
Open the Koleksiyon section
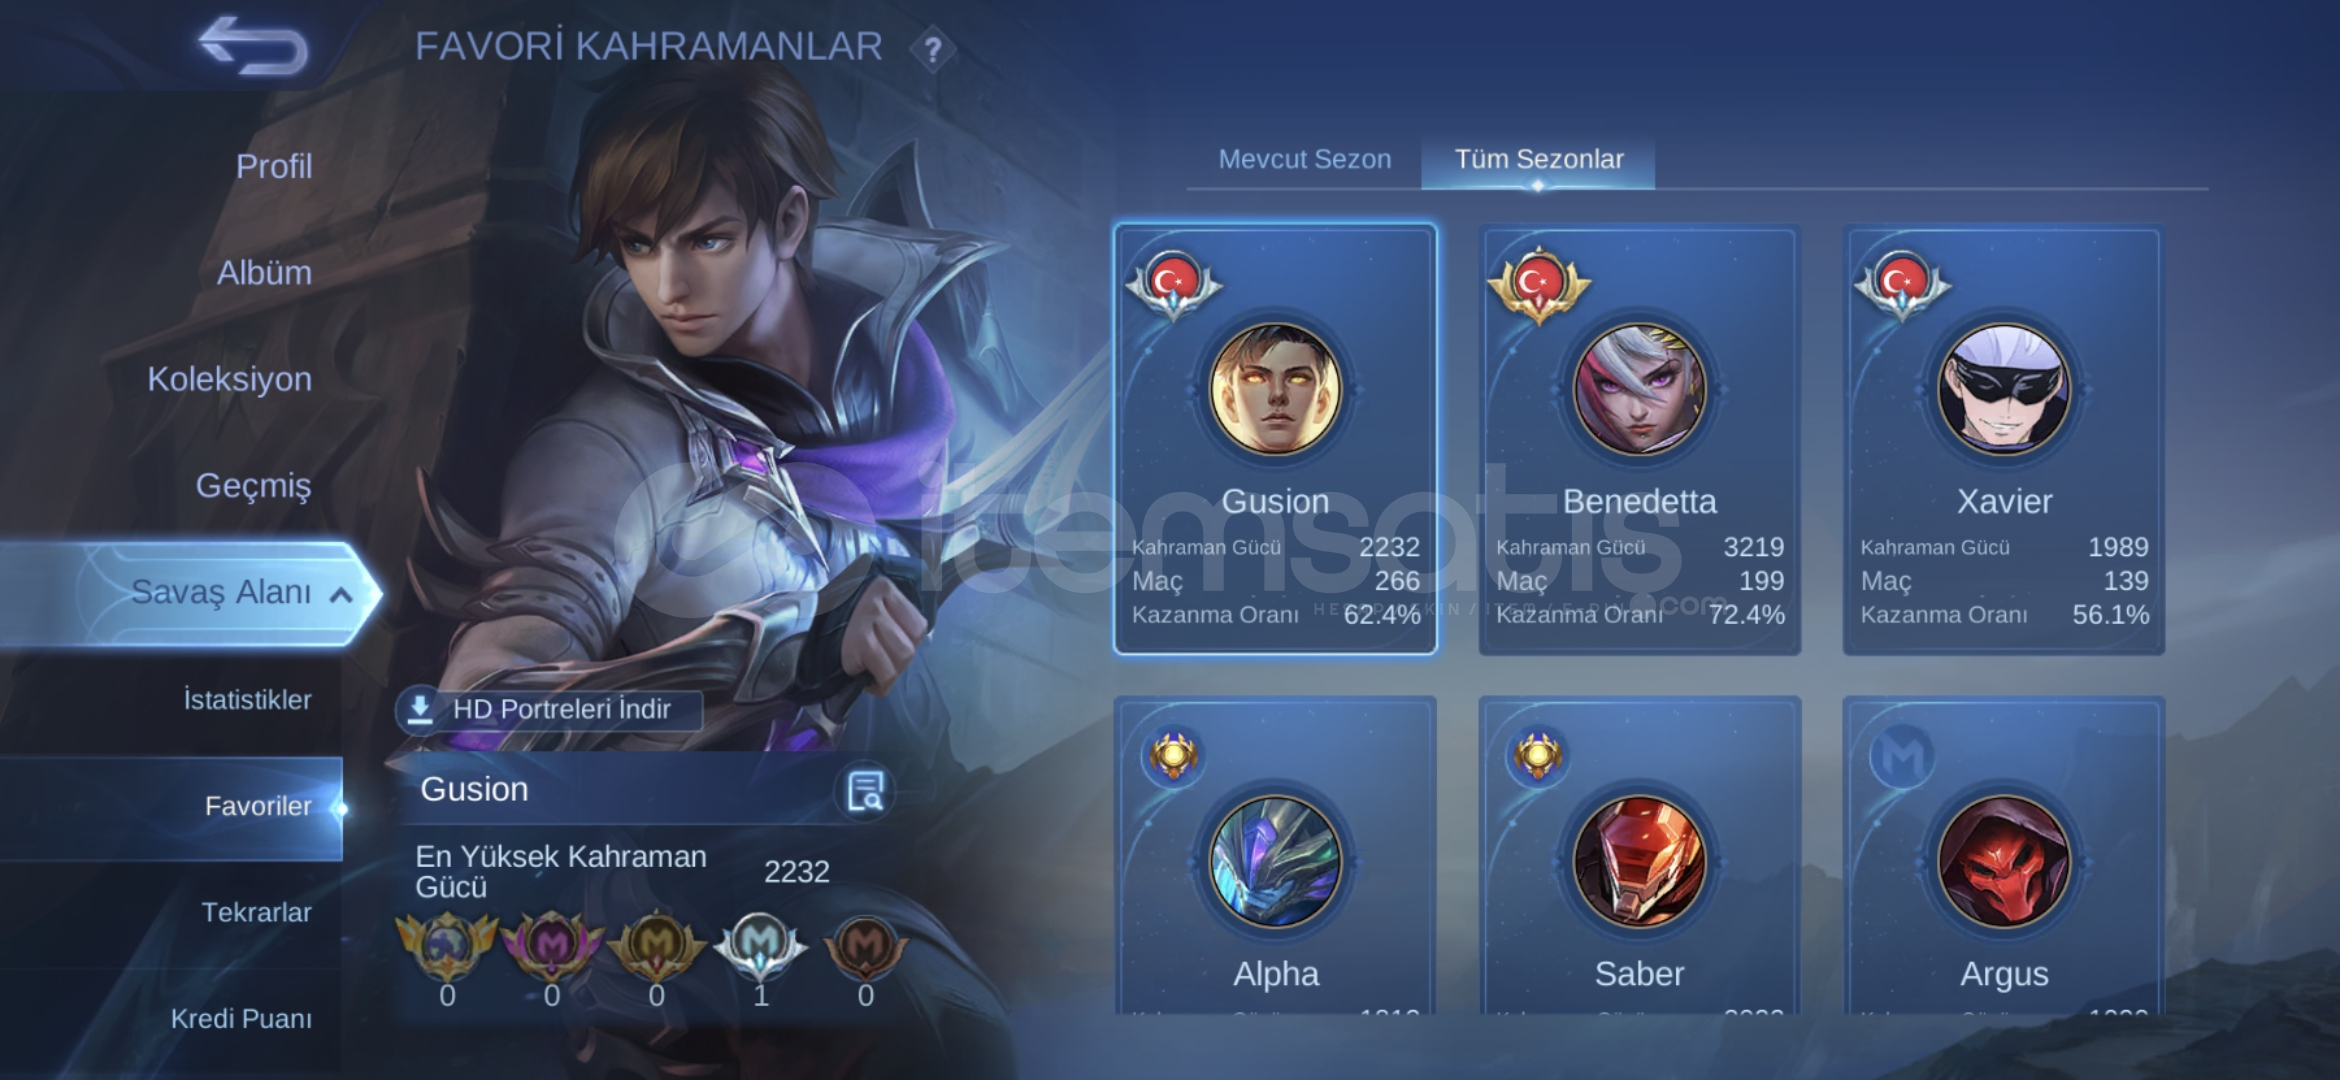229,379
